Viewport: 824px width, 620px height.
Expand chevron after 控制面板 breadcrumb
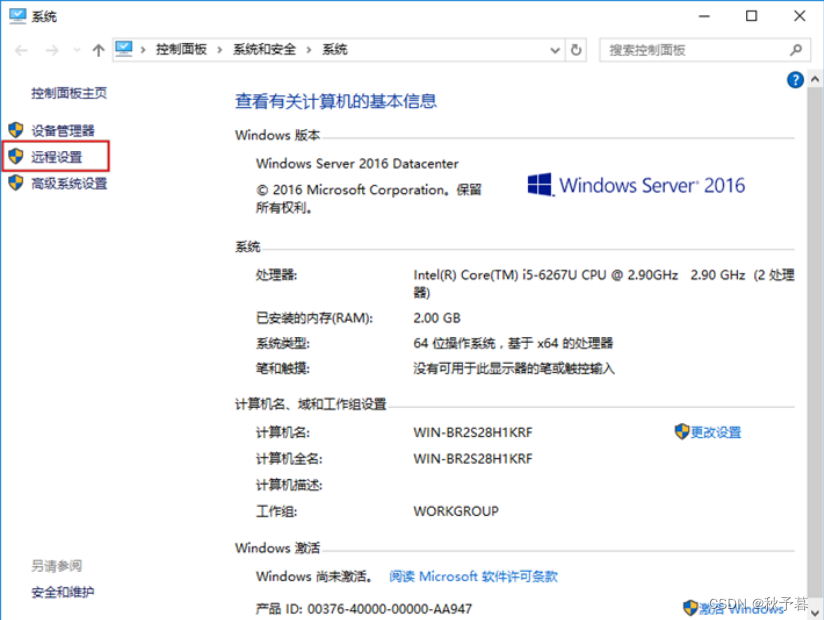coord(220,50)
